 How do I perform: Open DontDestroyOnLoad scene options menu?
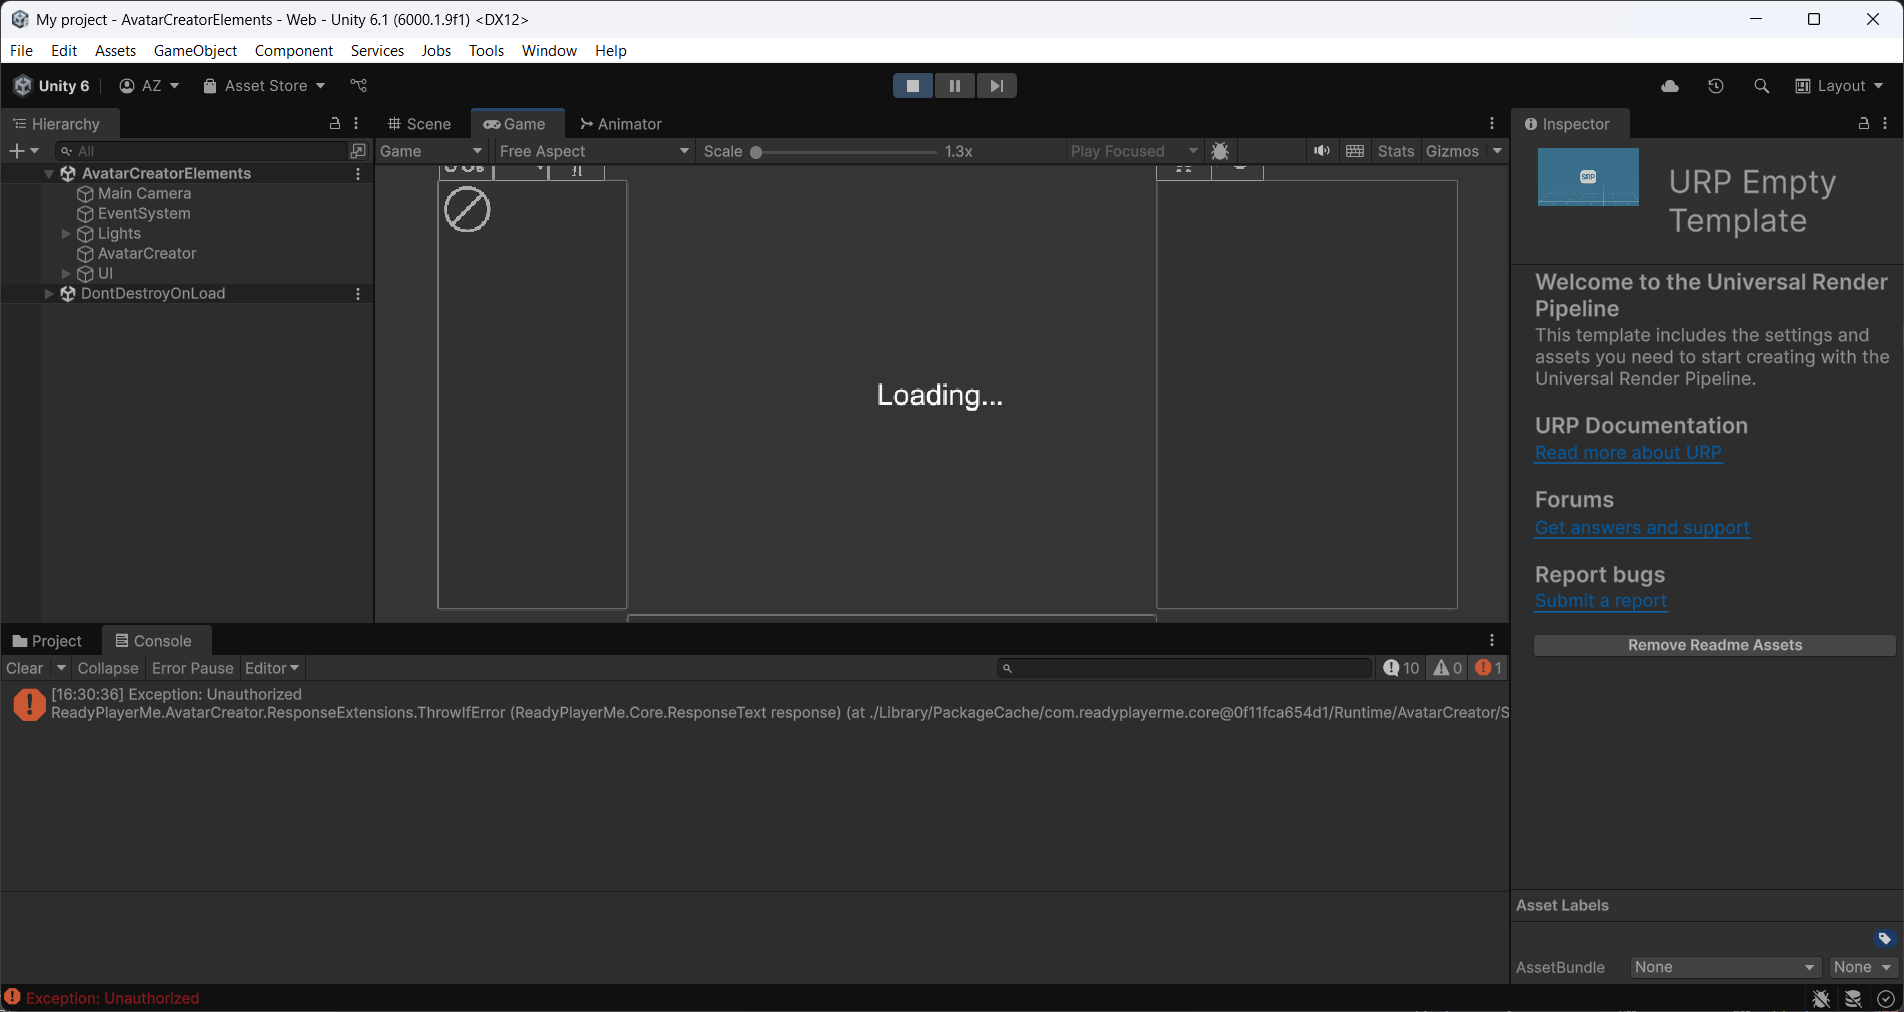click(x=358, y=294)
